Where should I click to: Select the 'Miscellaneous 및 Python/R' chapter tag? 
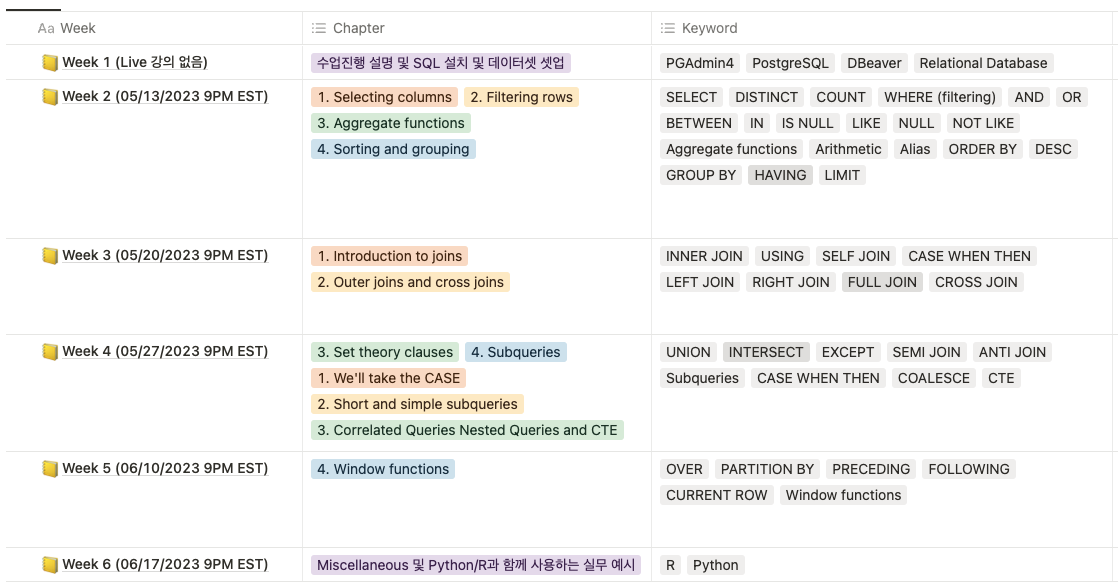pyautogui.click(x=476, y=565)
